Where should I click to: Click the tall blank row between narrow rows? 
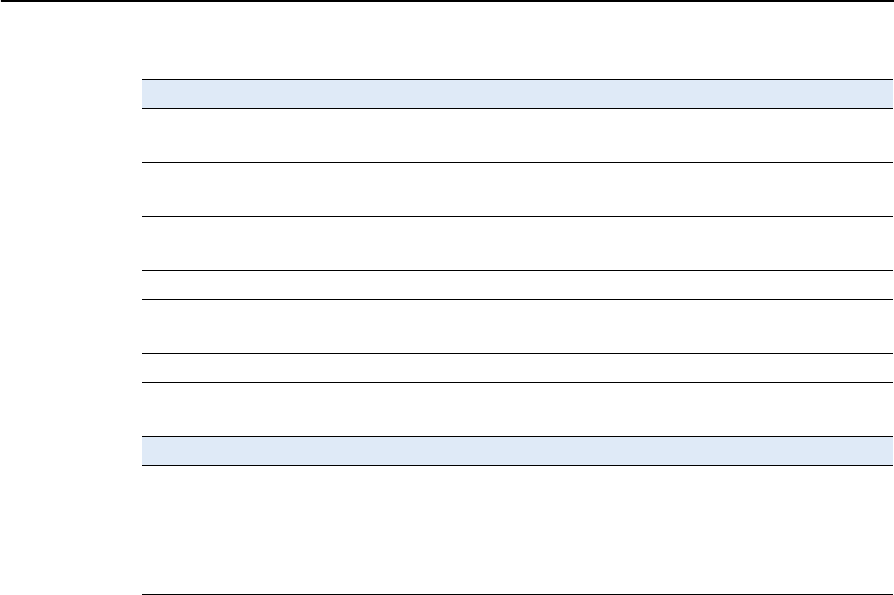click(516, 326)
